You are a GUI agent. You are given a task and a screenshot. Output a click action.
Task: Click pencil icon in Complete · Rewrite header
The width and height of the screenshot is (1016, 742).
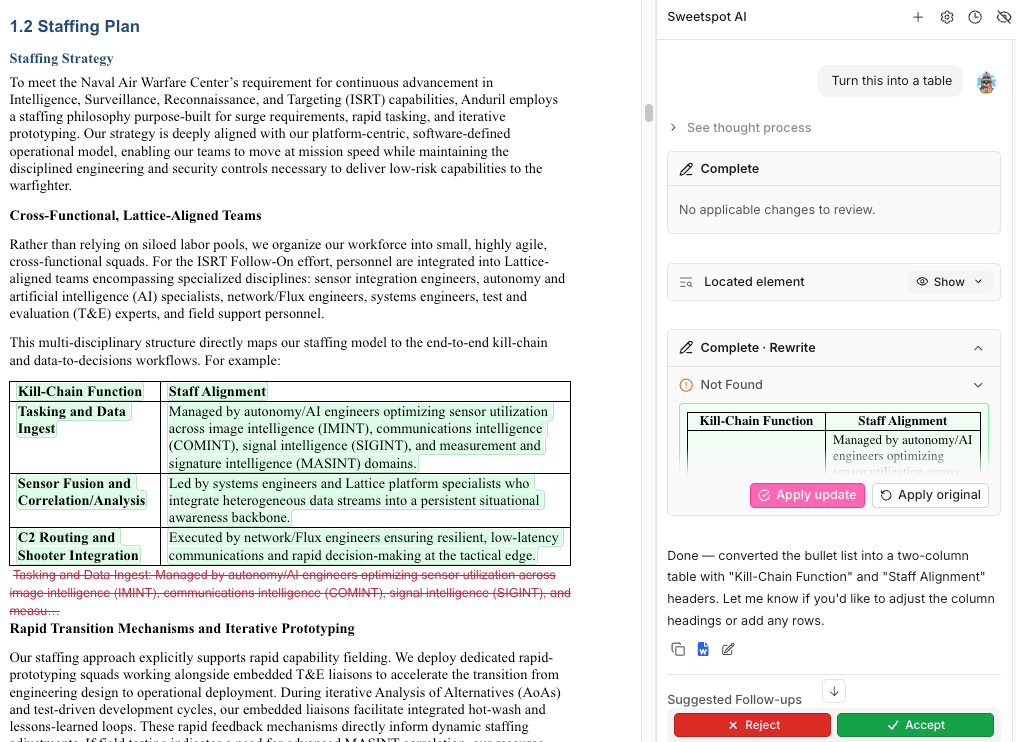click(686, 348)
